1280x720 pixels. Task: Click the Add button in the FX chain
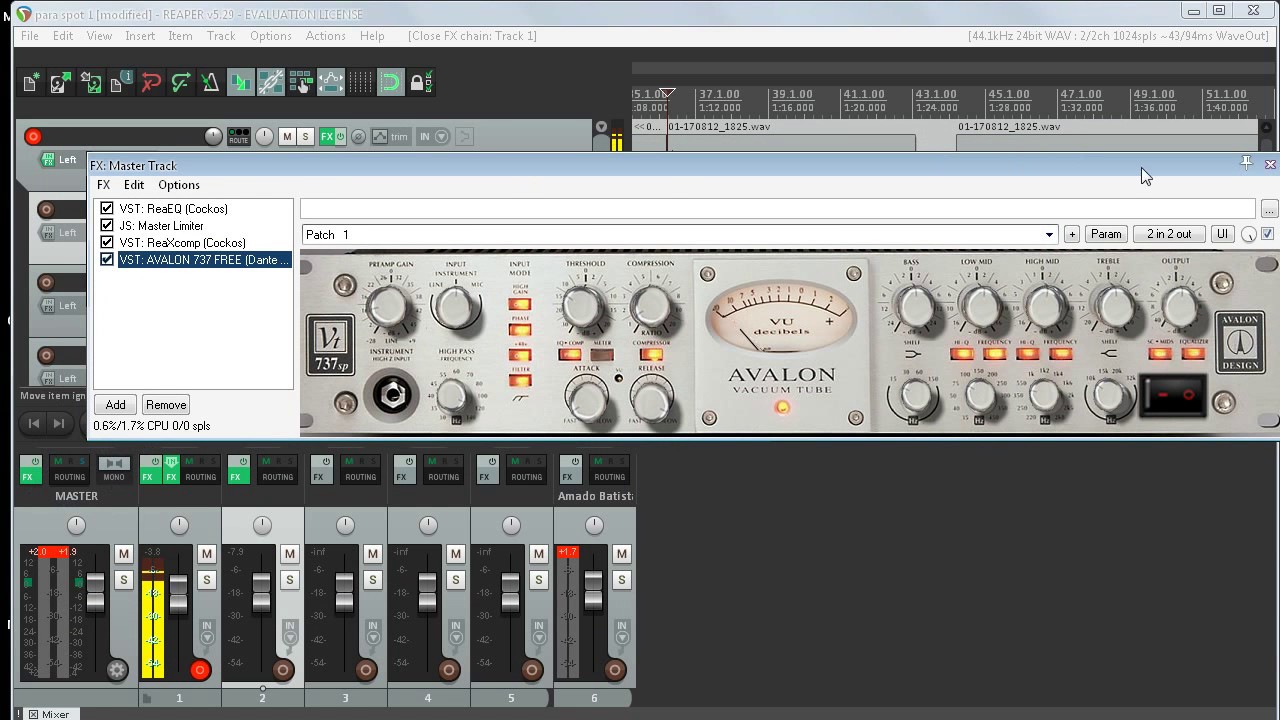coord(116,405)
